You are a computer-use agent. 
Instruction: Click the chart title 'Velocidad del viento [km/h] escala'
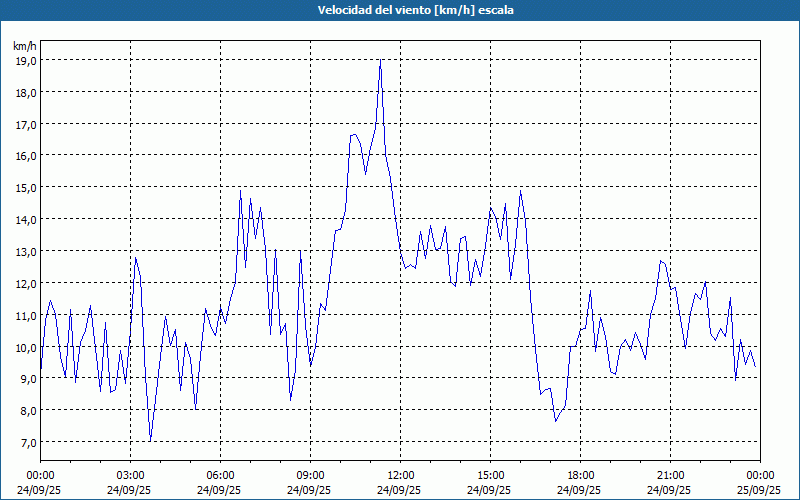coord(400,10)
